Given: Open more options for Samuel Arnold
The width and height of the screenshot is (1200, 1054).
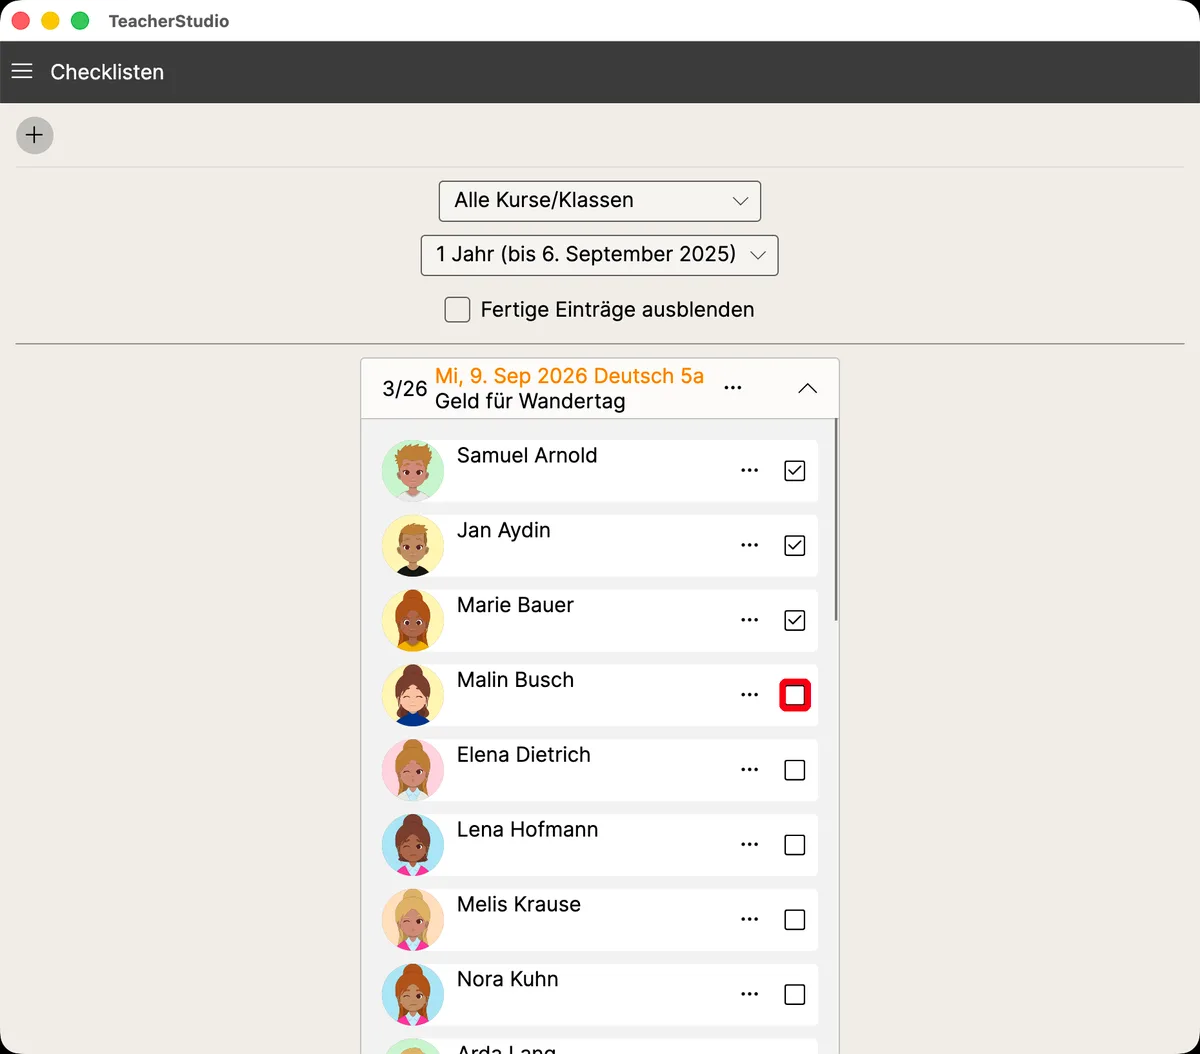Looking at the screenshot, I should tap(750, 470).
